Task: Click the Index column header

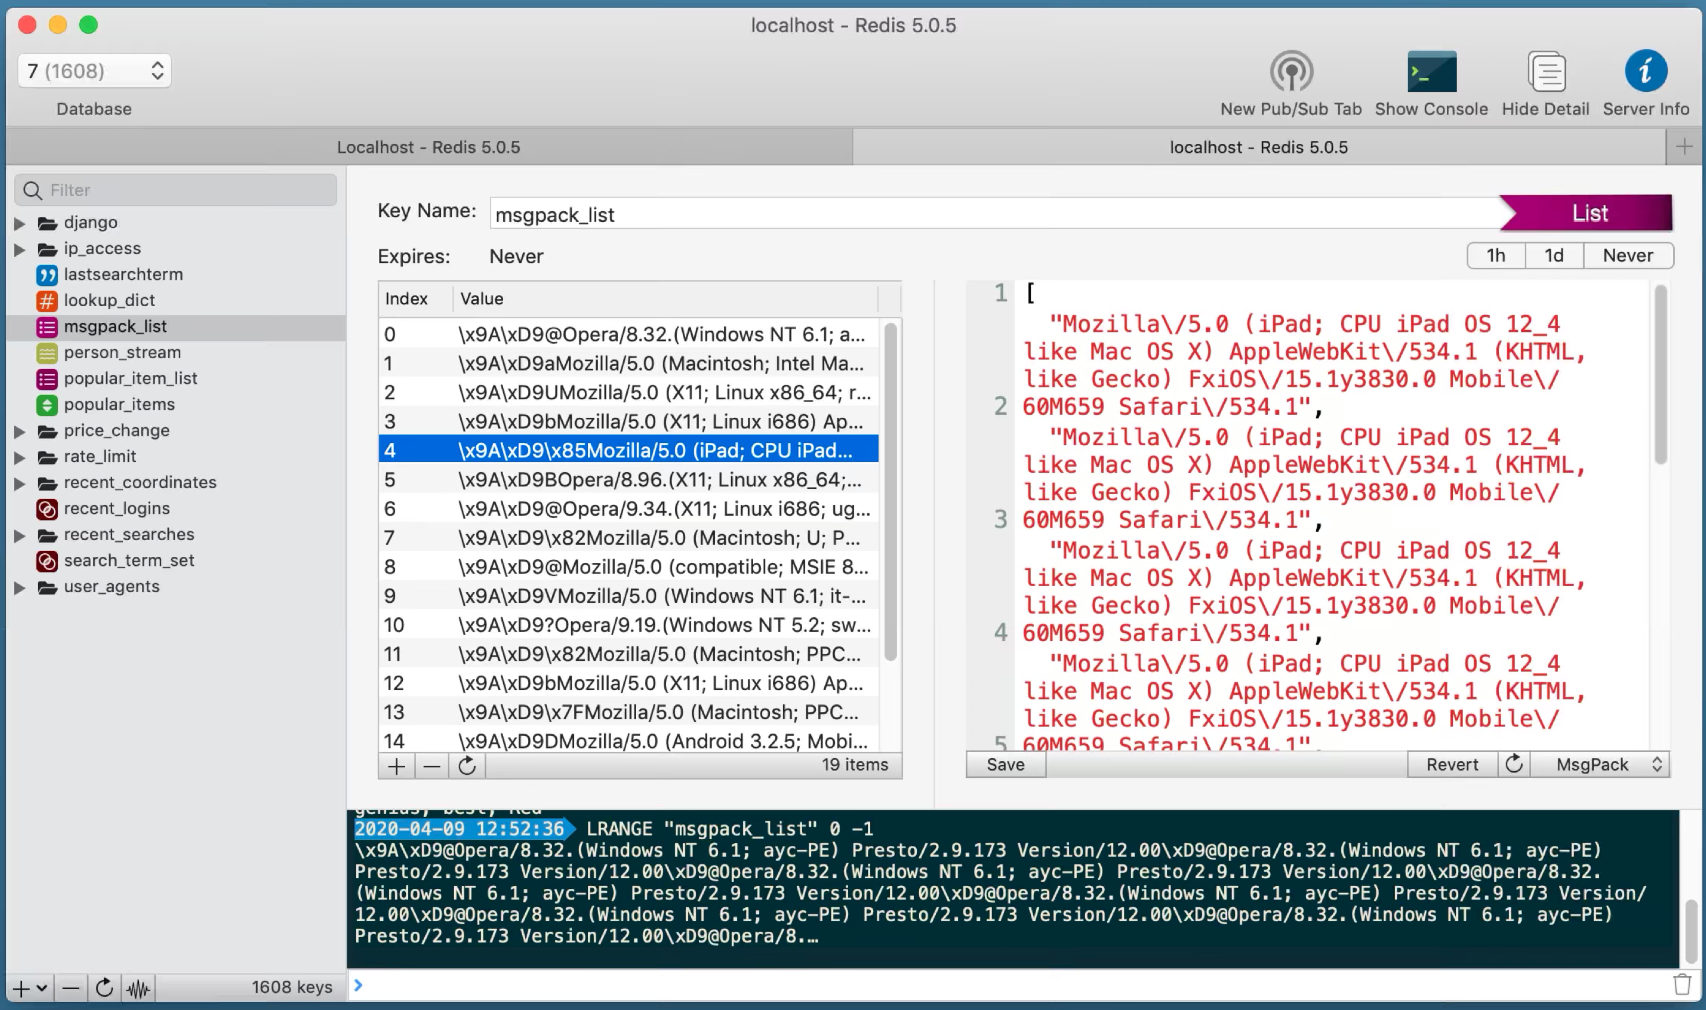Action: (x=415, y=299)
